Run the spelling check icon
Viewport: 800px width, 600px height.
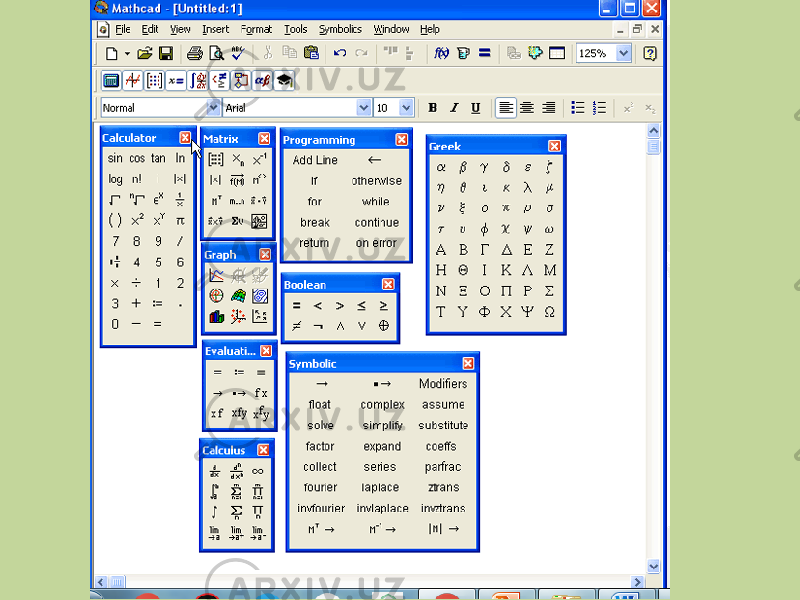(238, 53)
